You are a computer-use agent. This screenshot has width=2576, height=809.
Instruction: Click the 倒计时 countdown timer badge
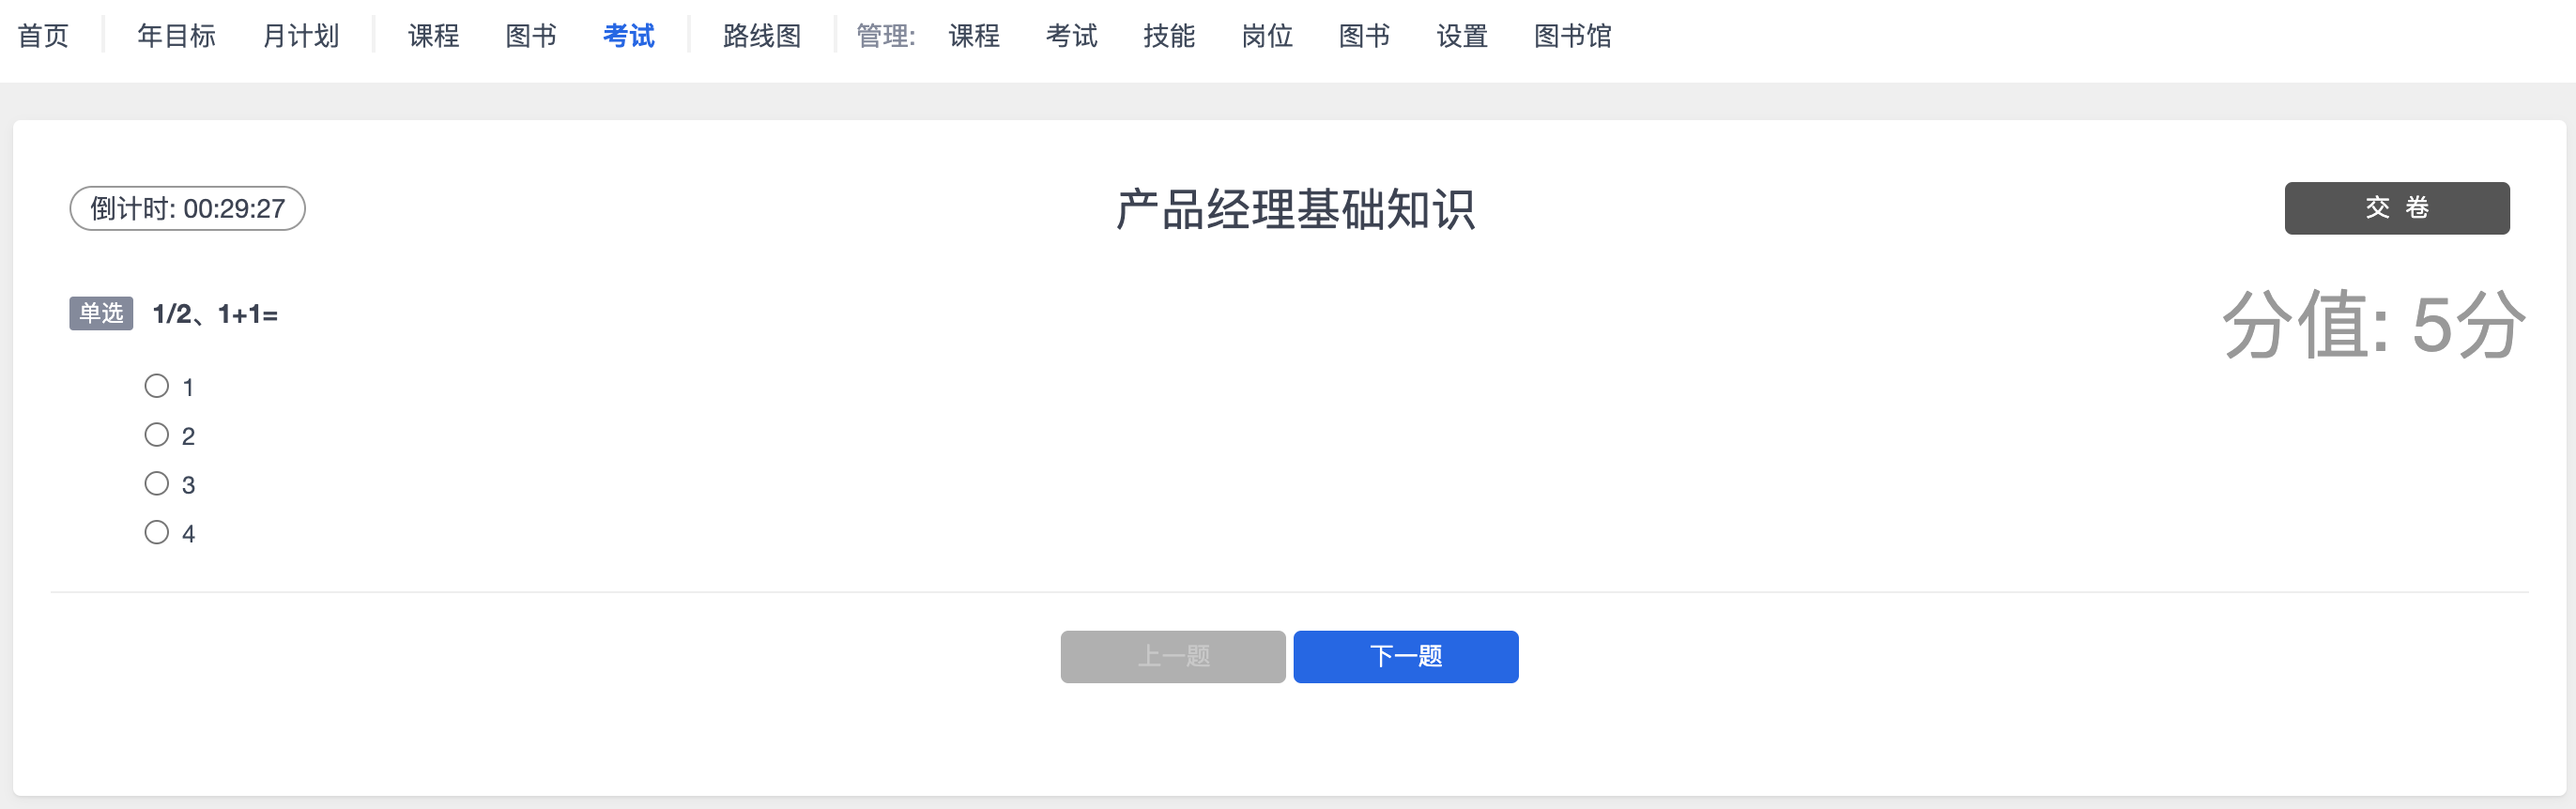coord(187,208)
